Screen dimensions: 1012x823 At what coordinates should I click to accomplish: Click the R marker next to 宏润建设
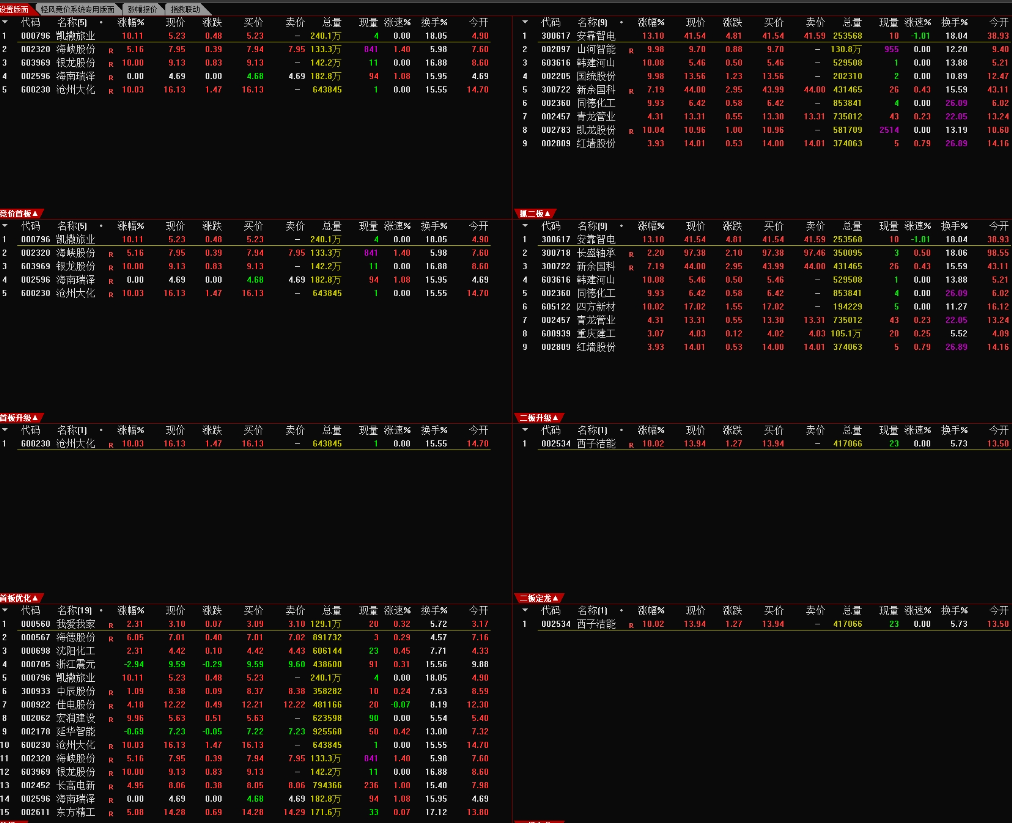pos(110,718)
